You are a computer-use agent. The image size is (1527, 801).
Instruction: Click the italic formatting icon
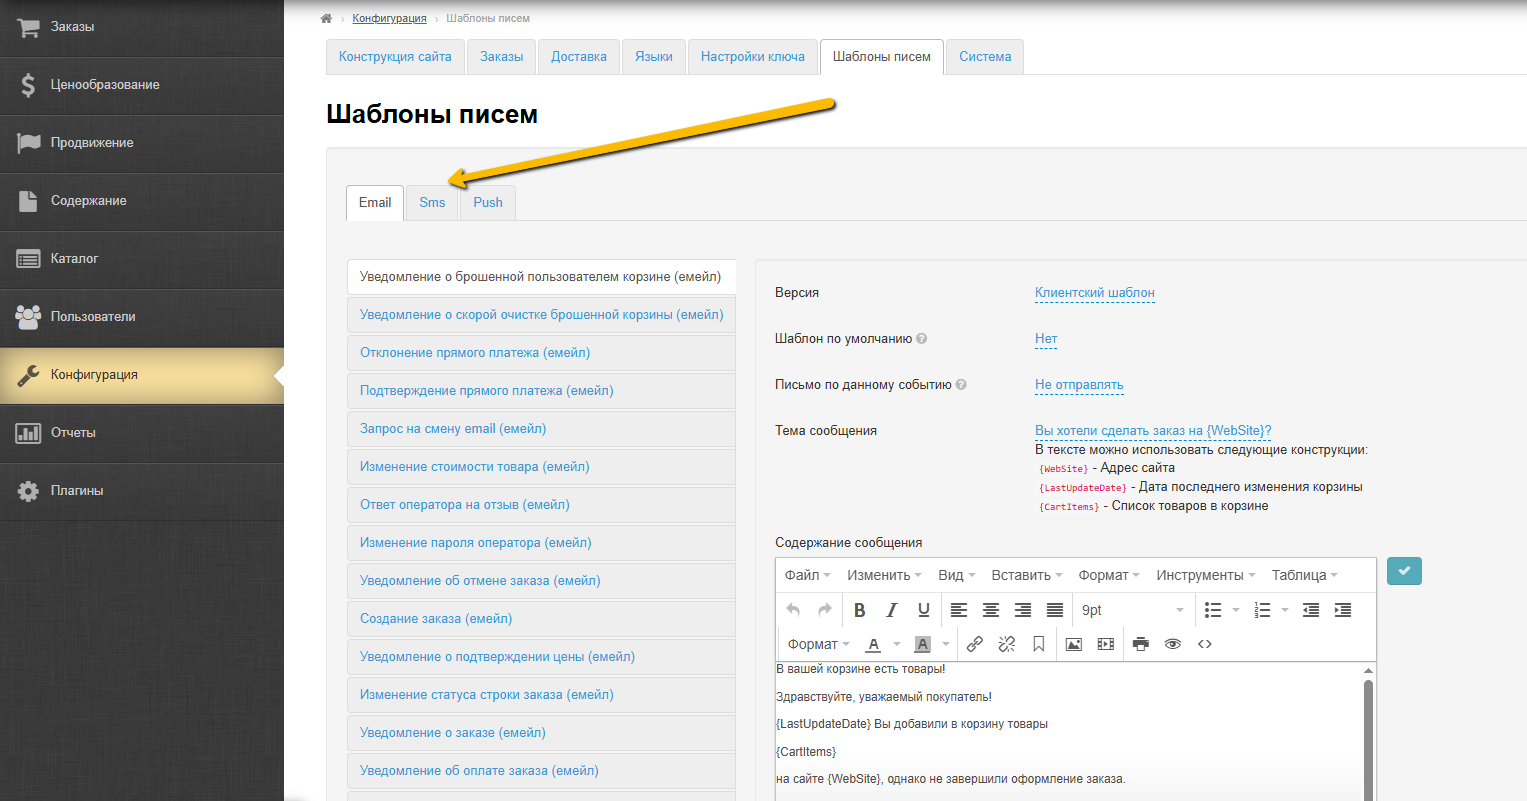click(x=891, y=610)
